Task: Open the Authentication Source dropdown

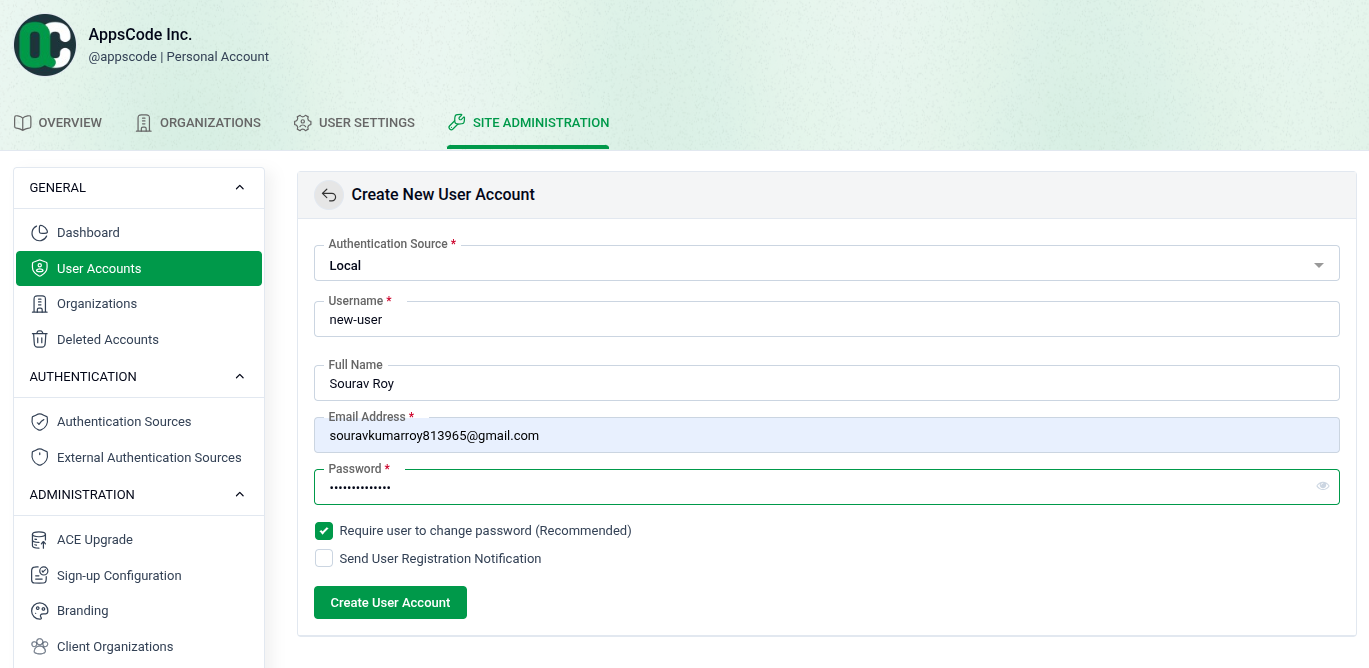Action: click(1318, 263)
